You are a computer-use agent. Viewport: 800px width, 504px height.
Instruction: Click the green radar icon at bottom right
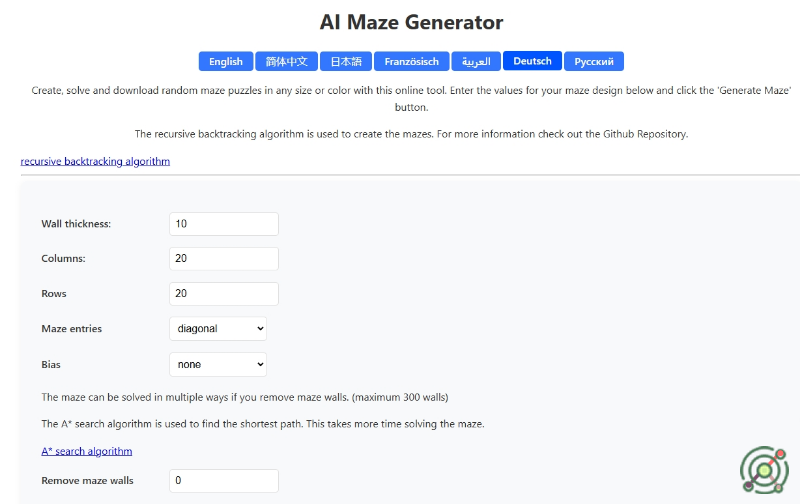click(x=764, y=467)
